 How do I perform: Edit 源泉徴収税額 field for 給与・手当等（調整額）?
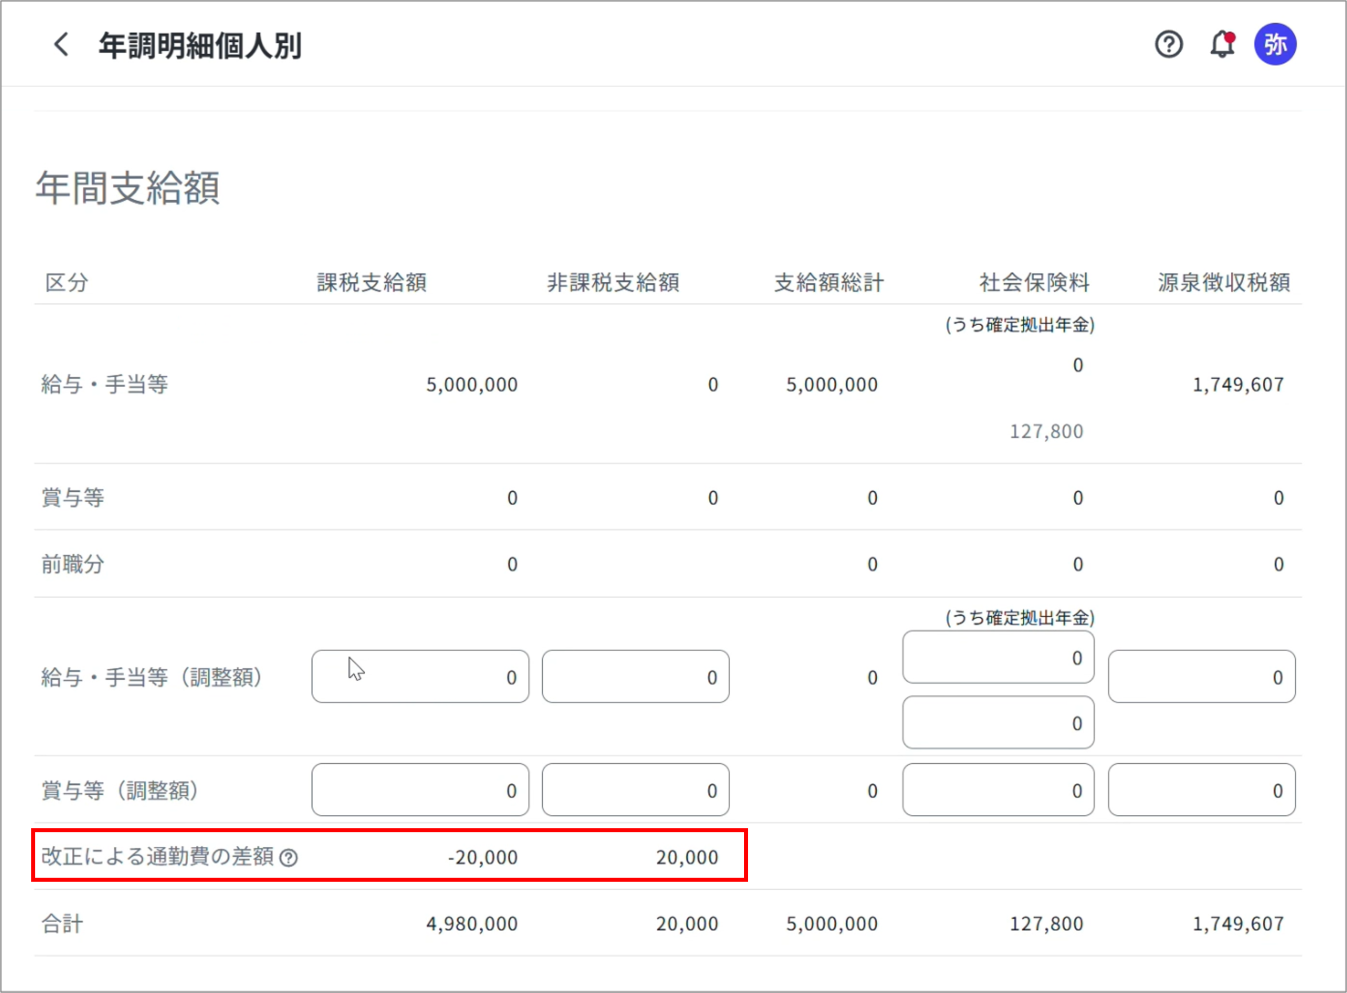pos(1201,677)
